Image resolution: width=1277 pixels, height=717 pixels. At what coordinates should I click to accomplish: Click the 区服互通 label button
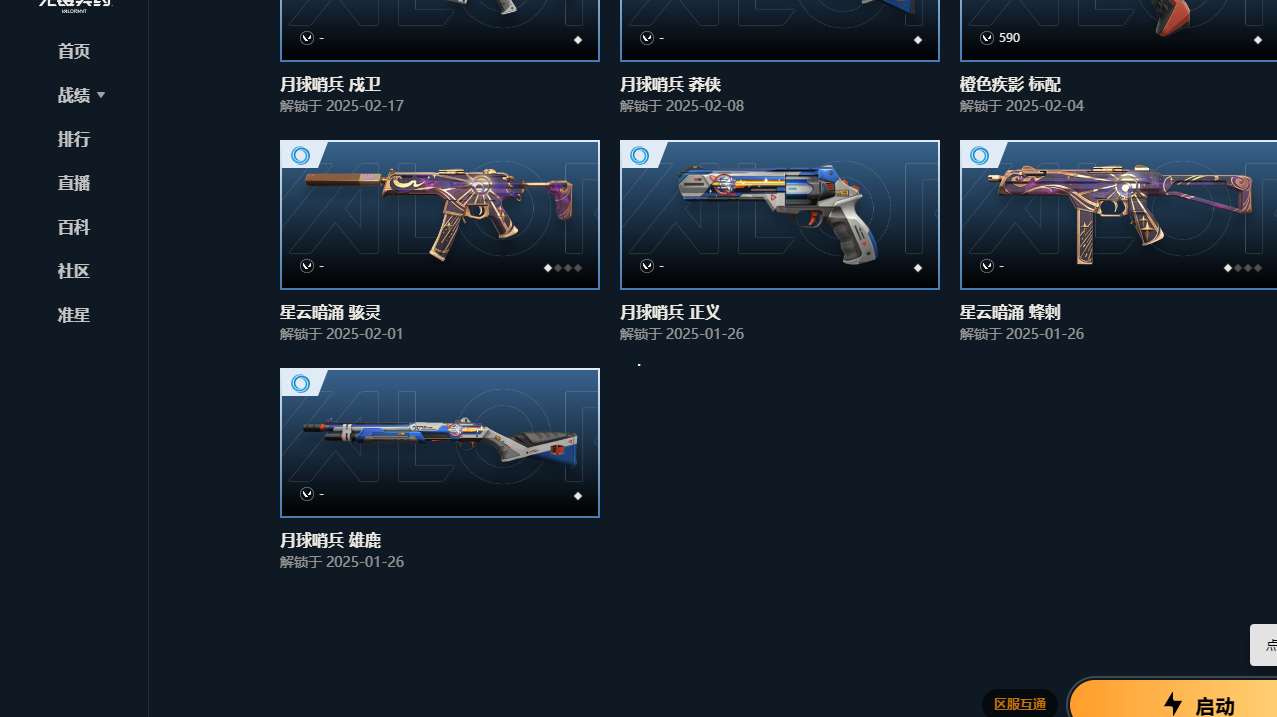click(1020, 704)
